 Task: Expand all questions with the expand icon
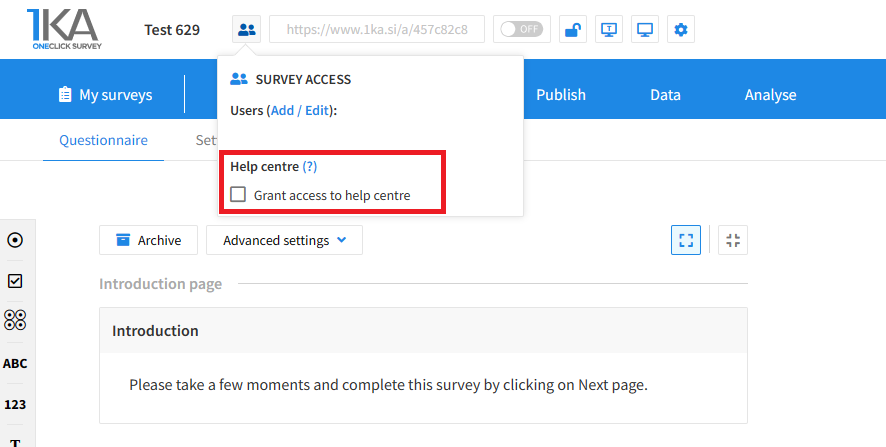click(686, 240)
